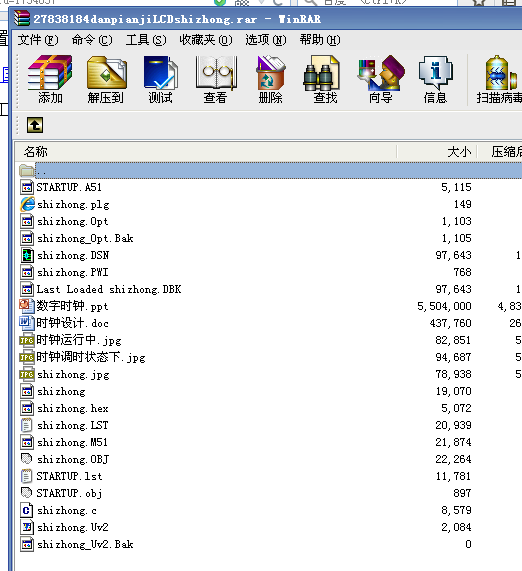Click the 删除 (Delete) toolbar icon
Screen dimensions: 522x571
270,73
